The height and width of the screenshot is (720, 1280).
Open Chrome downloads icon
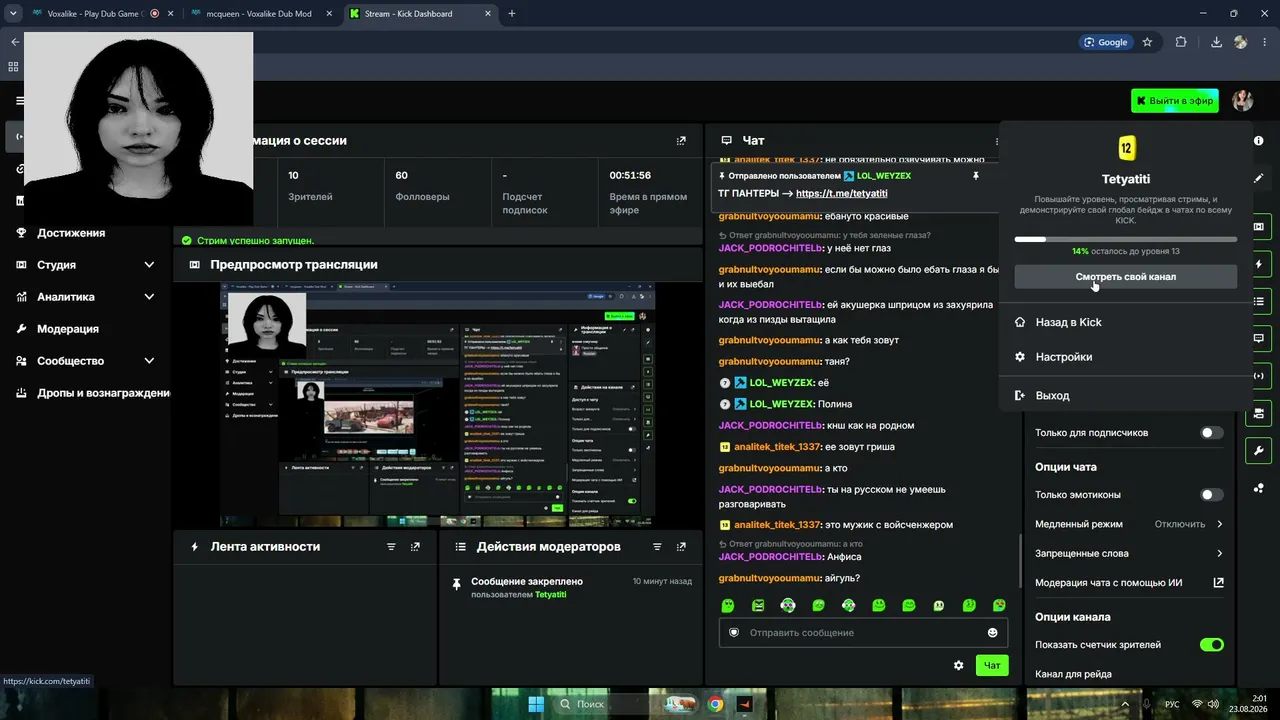[x=1216, y=42]
